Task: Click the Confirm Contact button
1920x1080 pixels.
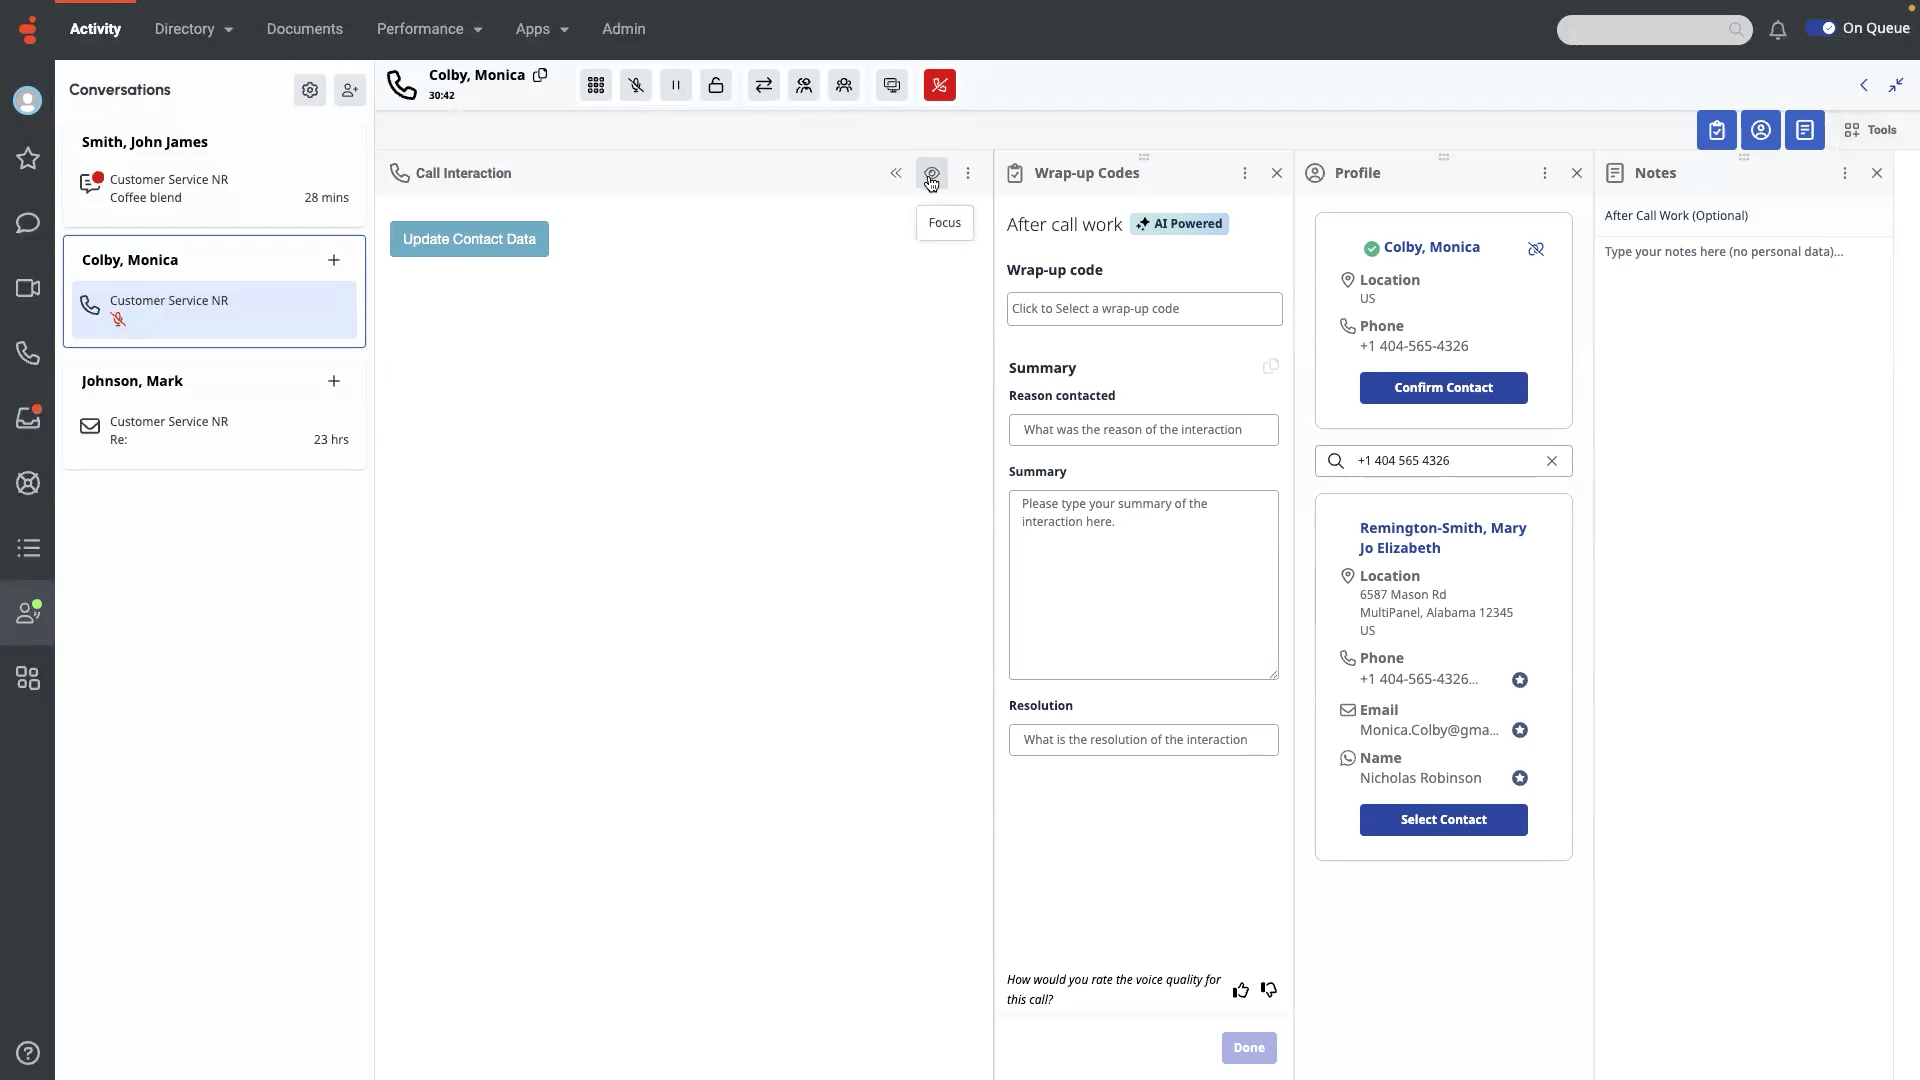Action: 1443,388
